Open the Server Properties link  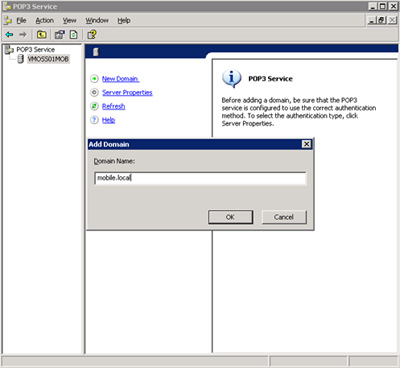click(x=127, y=92)
